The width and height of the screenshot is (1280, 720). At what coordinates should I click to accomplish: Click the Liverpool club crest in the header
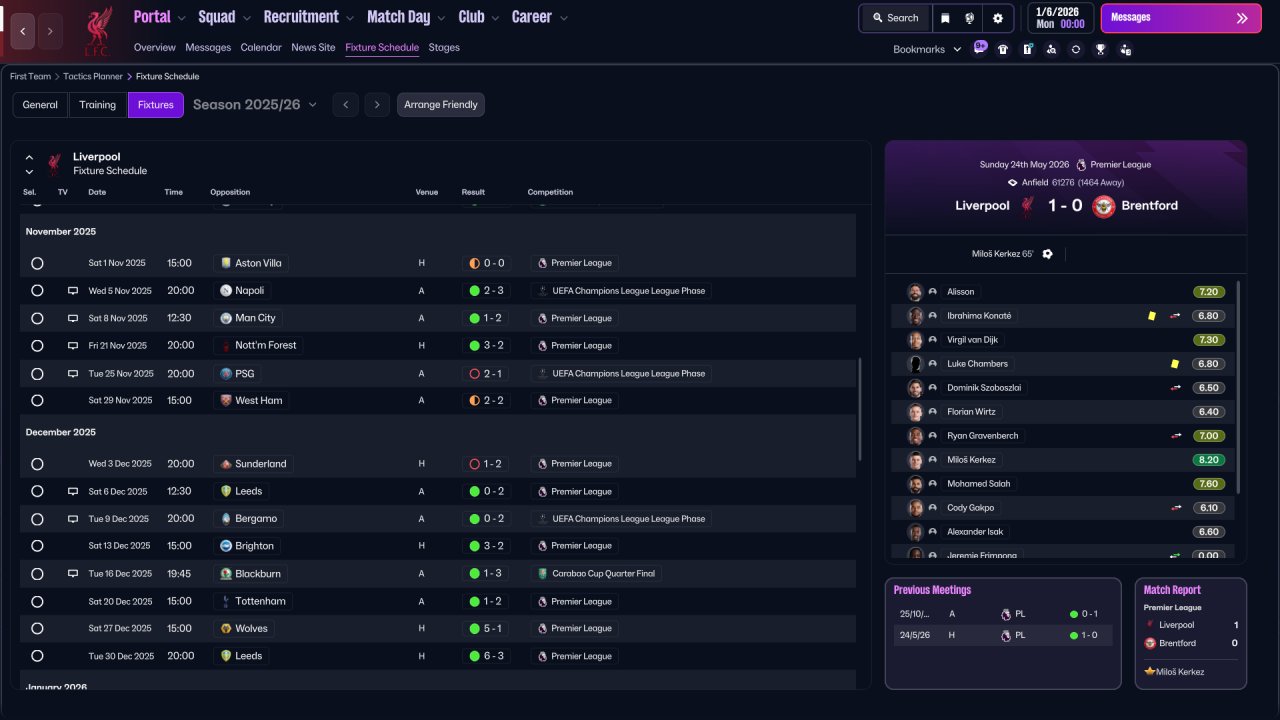pyautogui.click(x=97, y=30)
